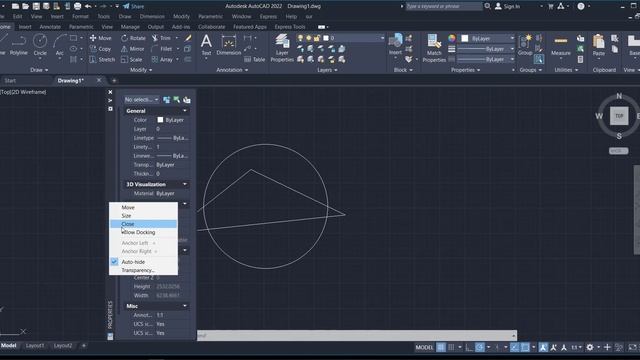Select the Text annotation tool
The image size is (640, 360).
[207, 44]
